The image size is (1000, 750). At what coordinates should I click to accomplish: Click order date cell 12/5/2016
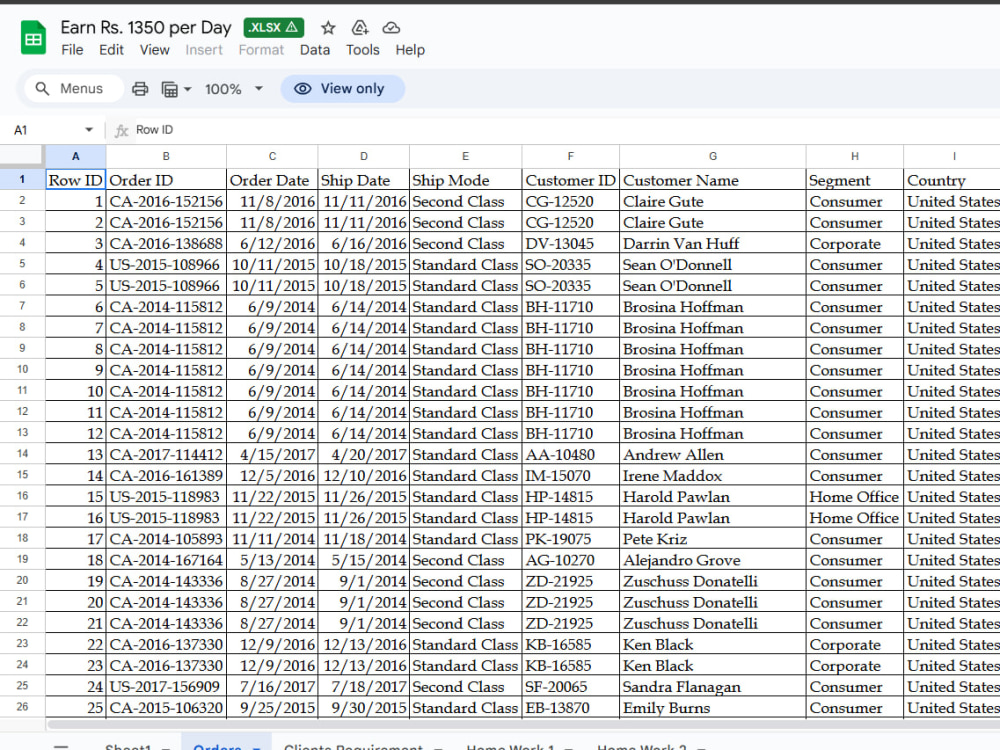pos(272,476)
